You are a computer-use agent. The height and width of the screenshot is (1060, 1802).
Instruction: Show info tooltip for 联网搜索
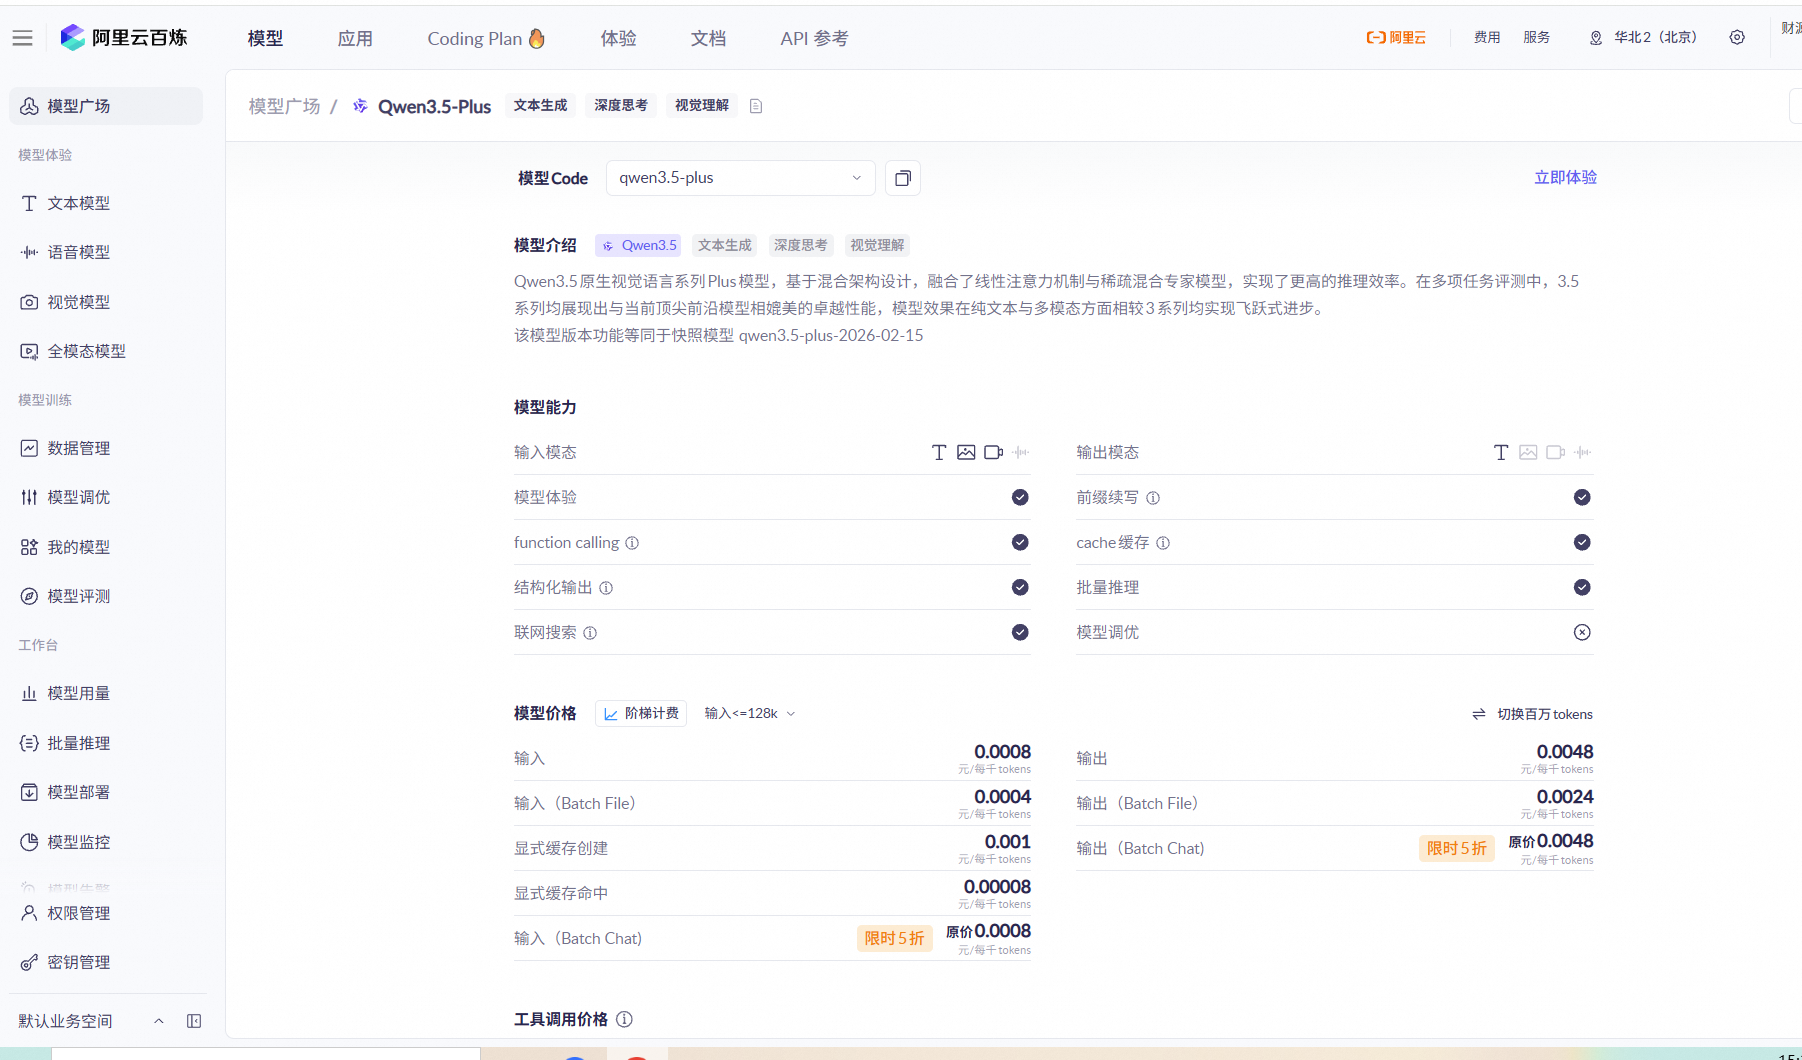click(590, 633)
